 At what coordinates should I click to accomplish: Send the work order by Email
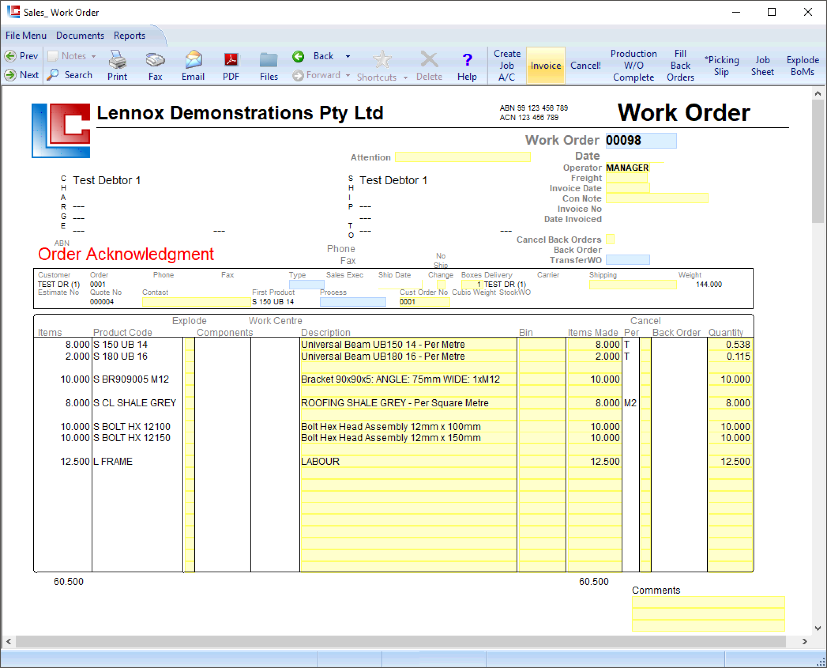point(193,65)
